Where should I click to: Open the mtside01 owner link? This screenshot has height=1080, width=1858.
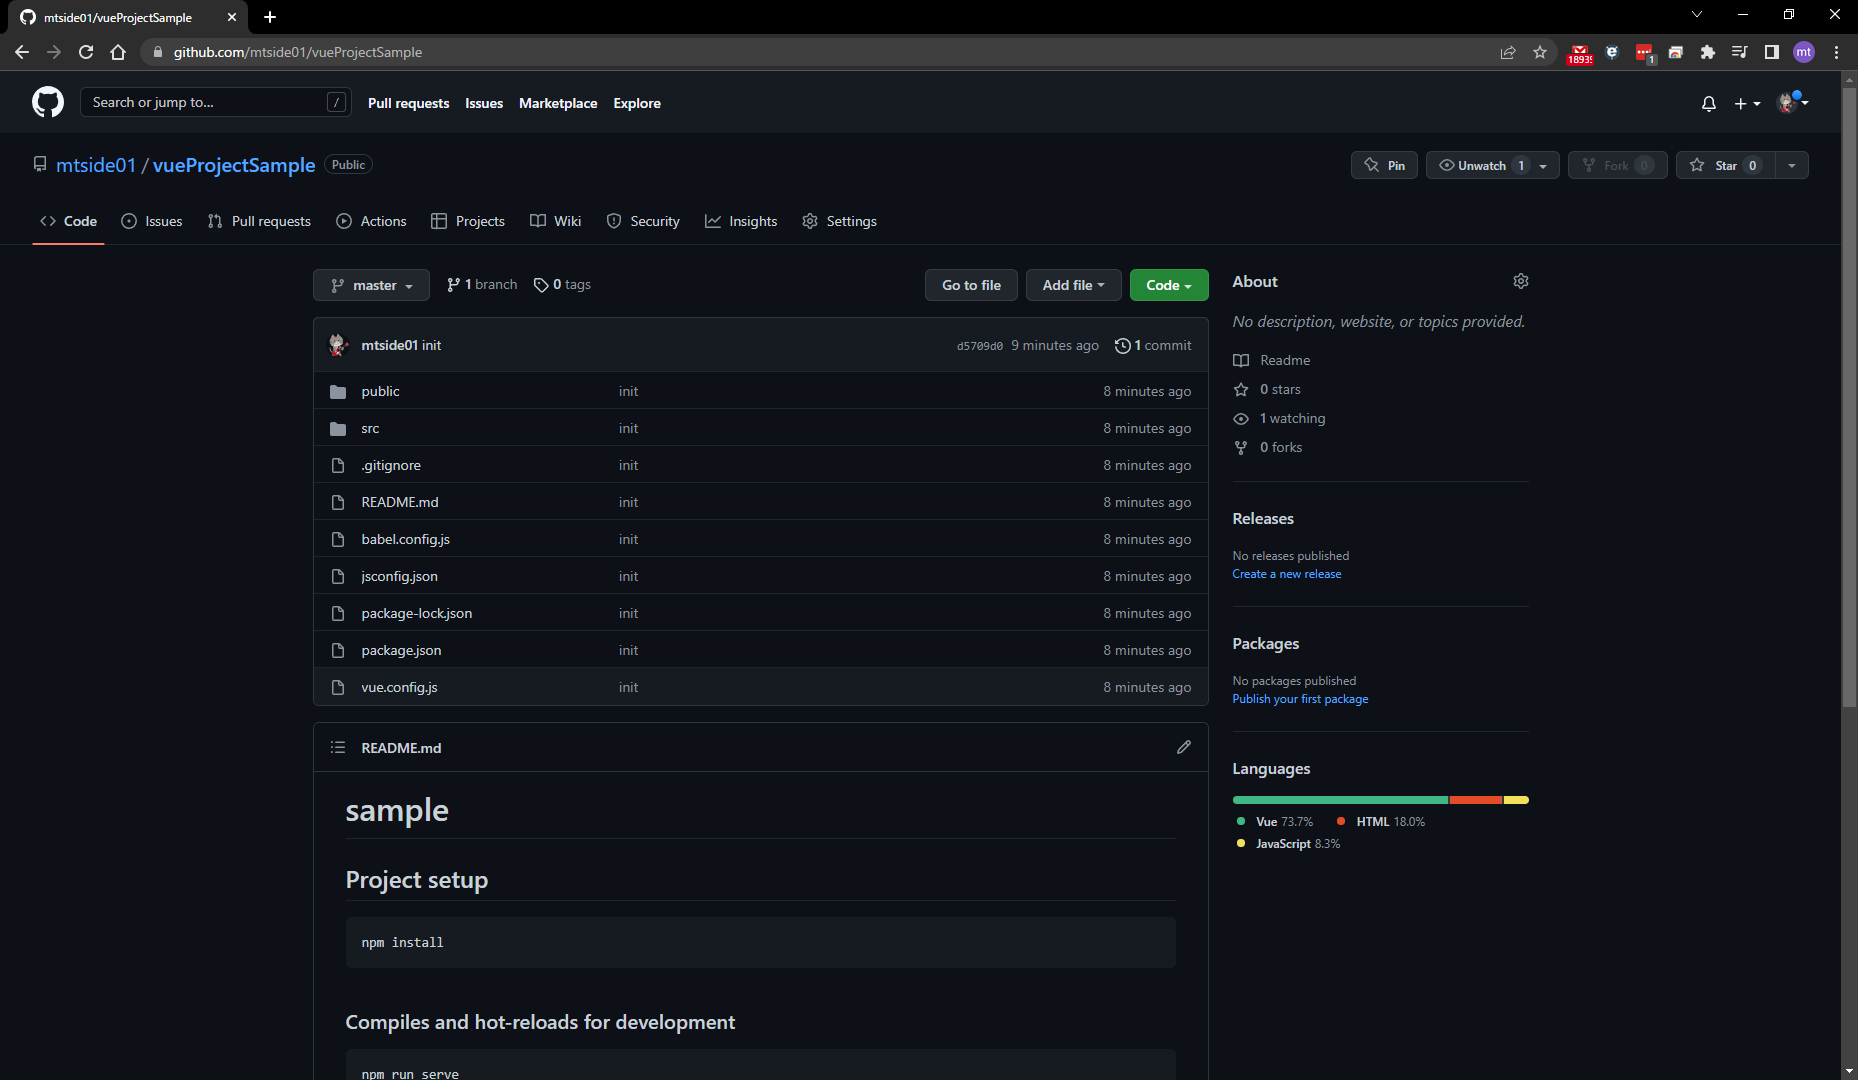(x=95, y=165)
